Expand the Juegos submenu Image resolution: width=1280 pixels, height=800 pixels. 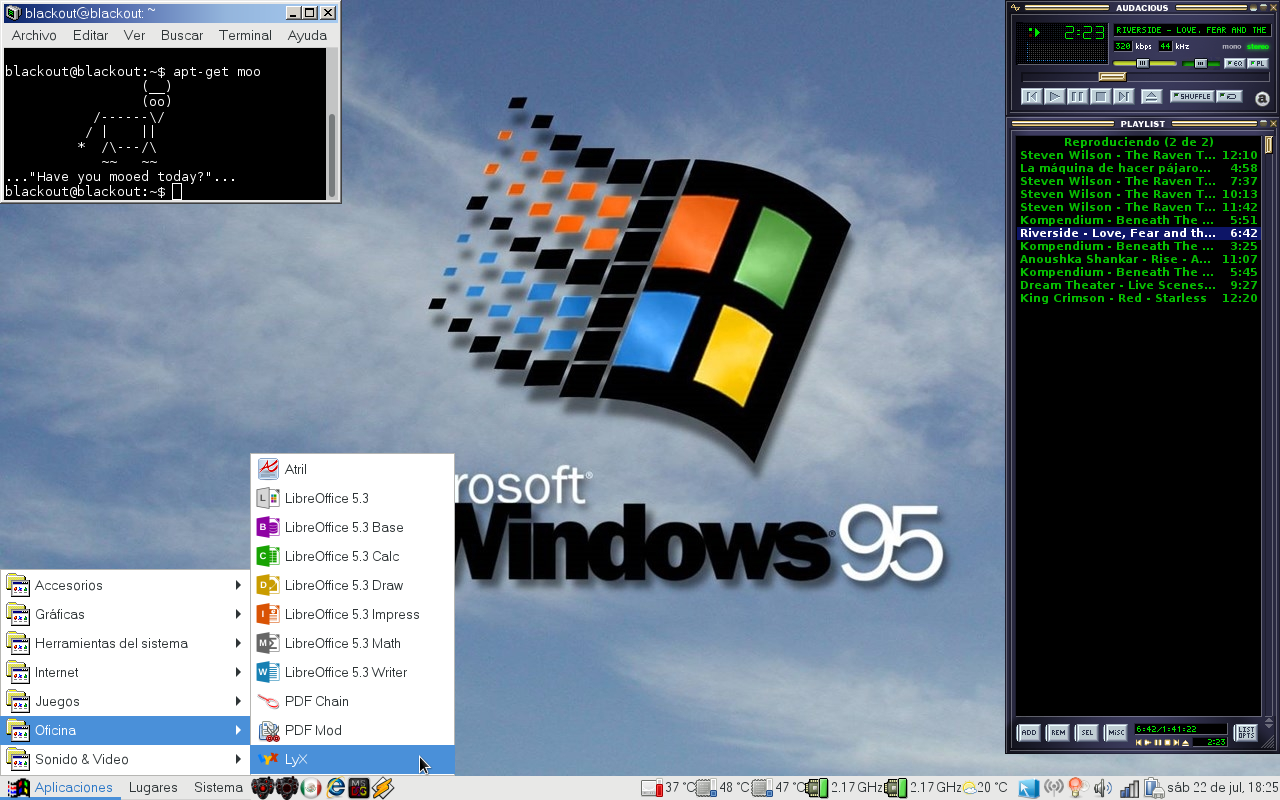125,701
